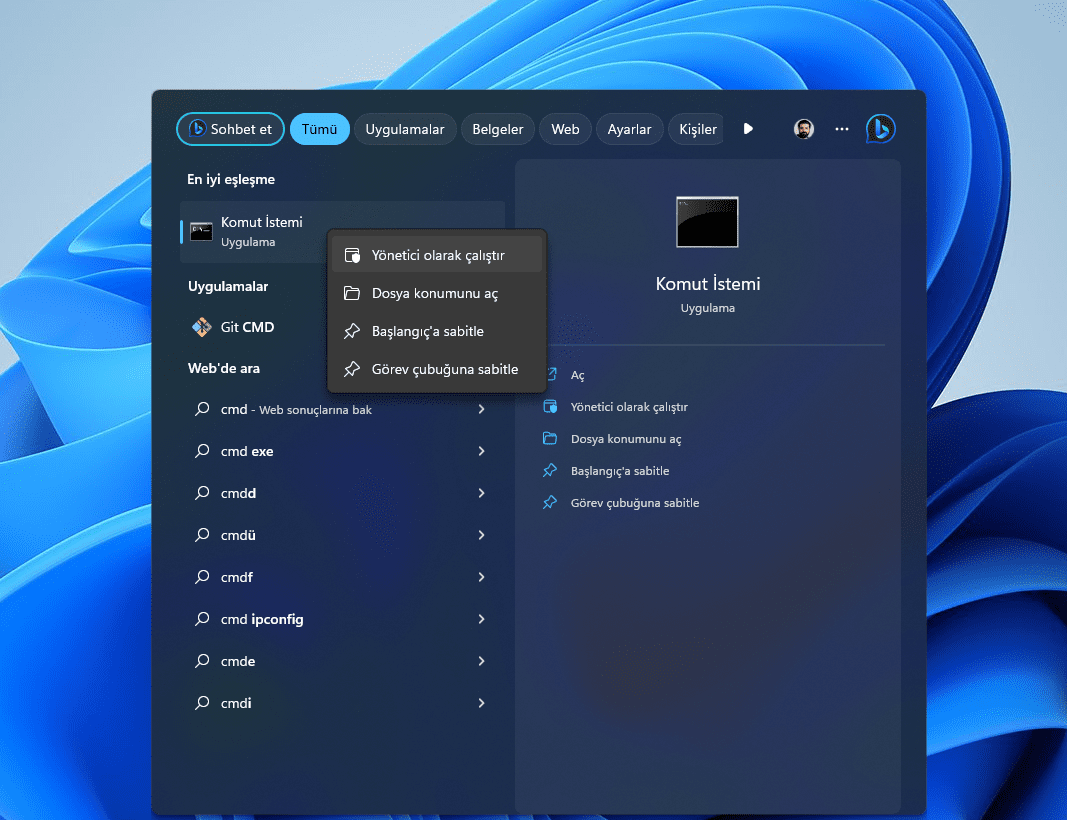Click folder icon beside Dosya konumunu aç in right pane
The height and width of the screenshot is (820, 1067).
pyautogui.click(x=549, y=439)
